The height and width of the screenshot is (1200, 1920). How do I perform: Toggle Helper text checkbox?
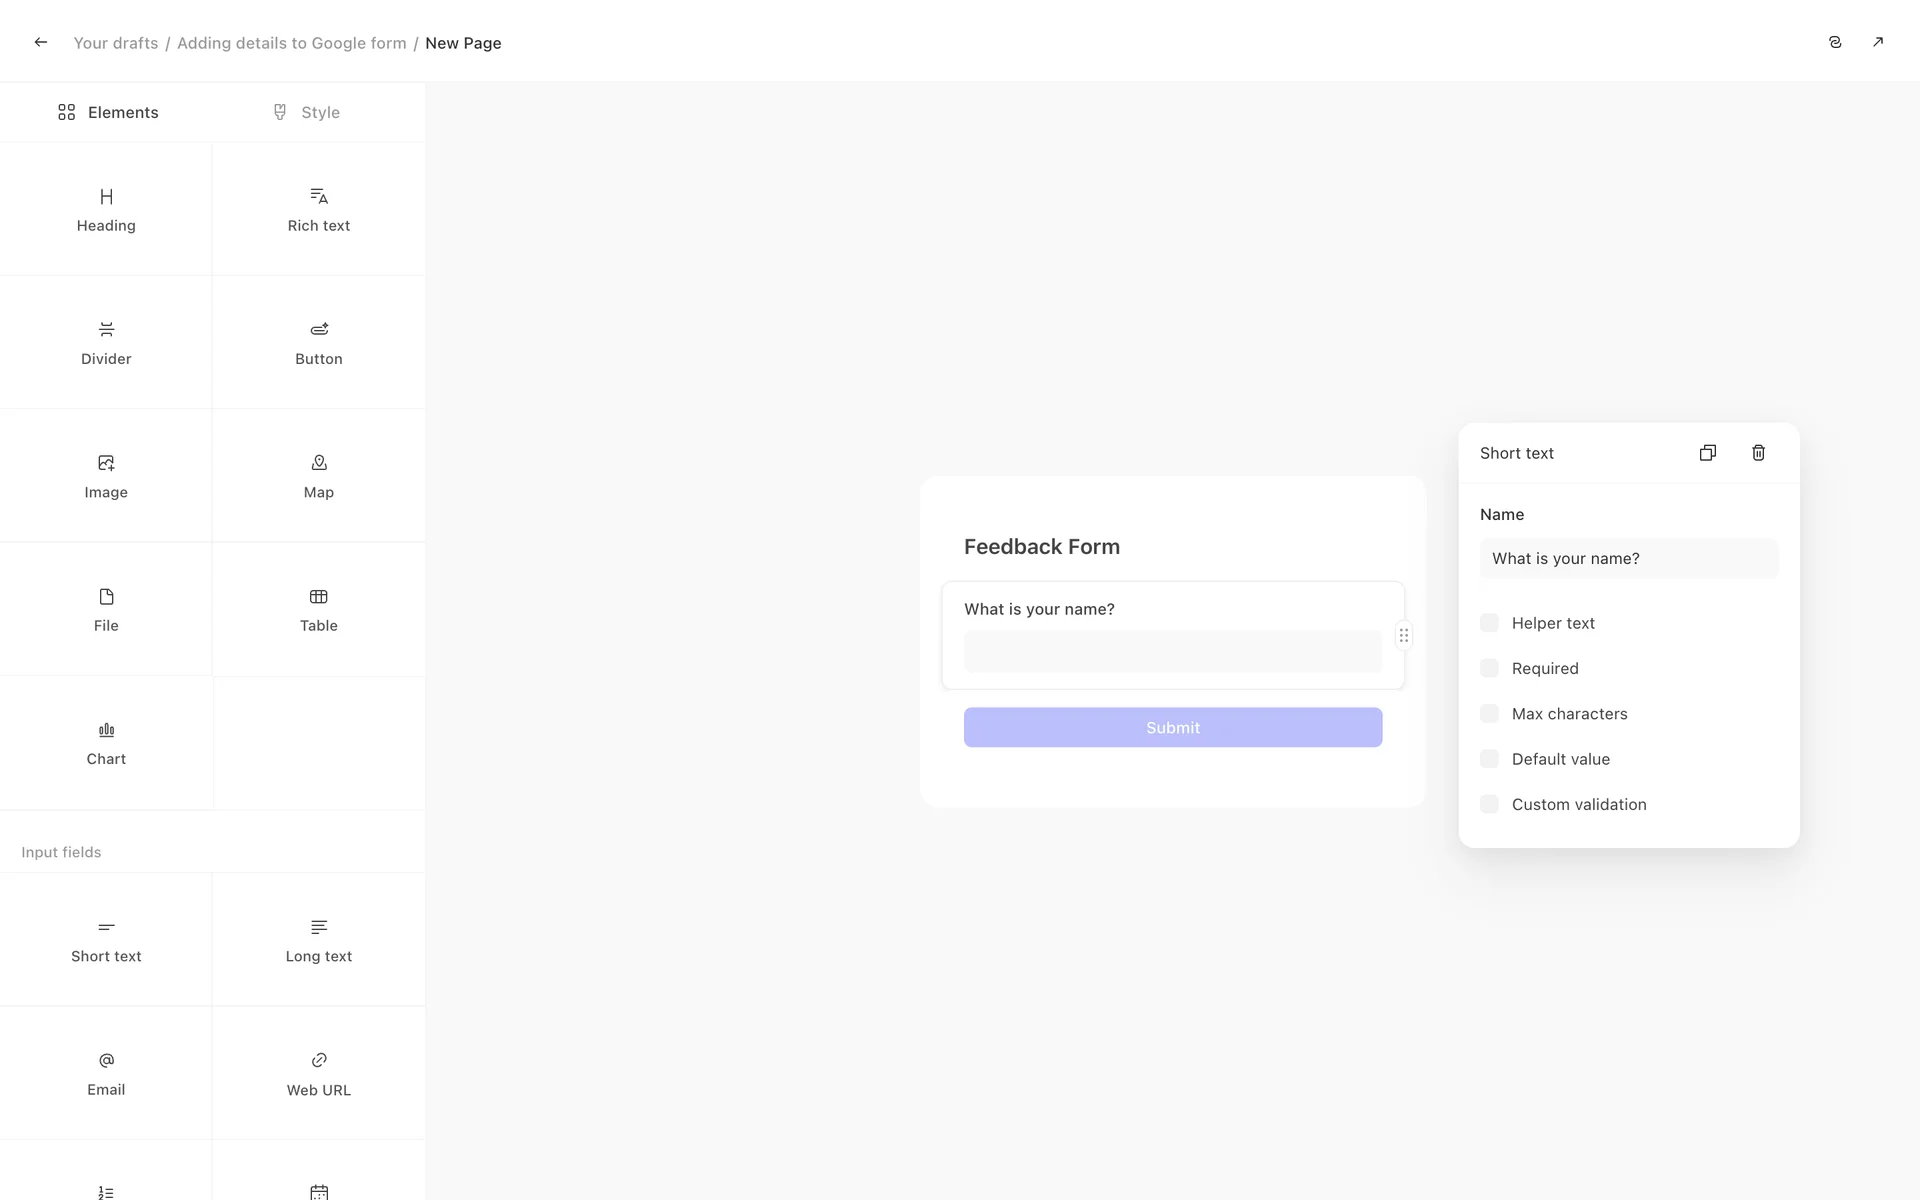1489,623
